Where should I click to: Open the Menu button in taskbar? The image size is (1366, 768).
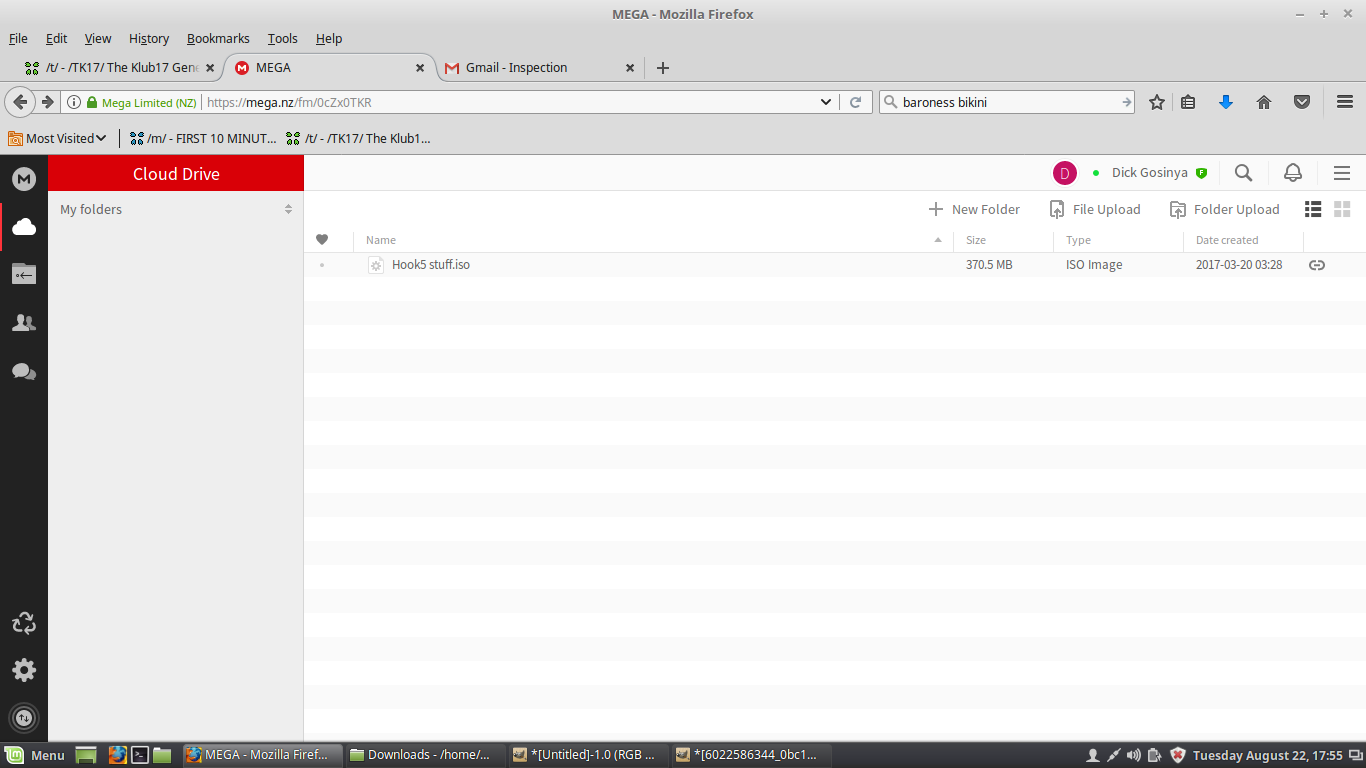pos(36,755)
